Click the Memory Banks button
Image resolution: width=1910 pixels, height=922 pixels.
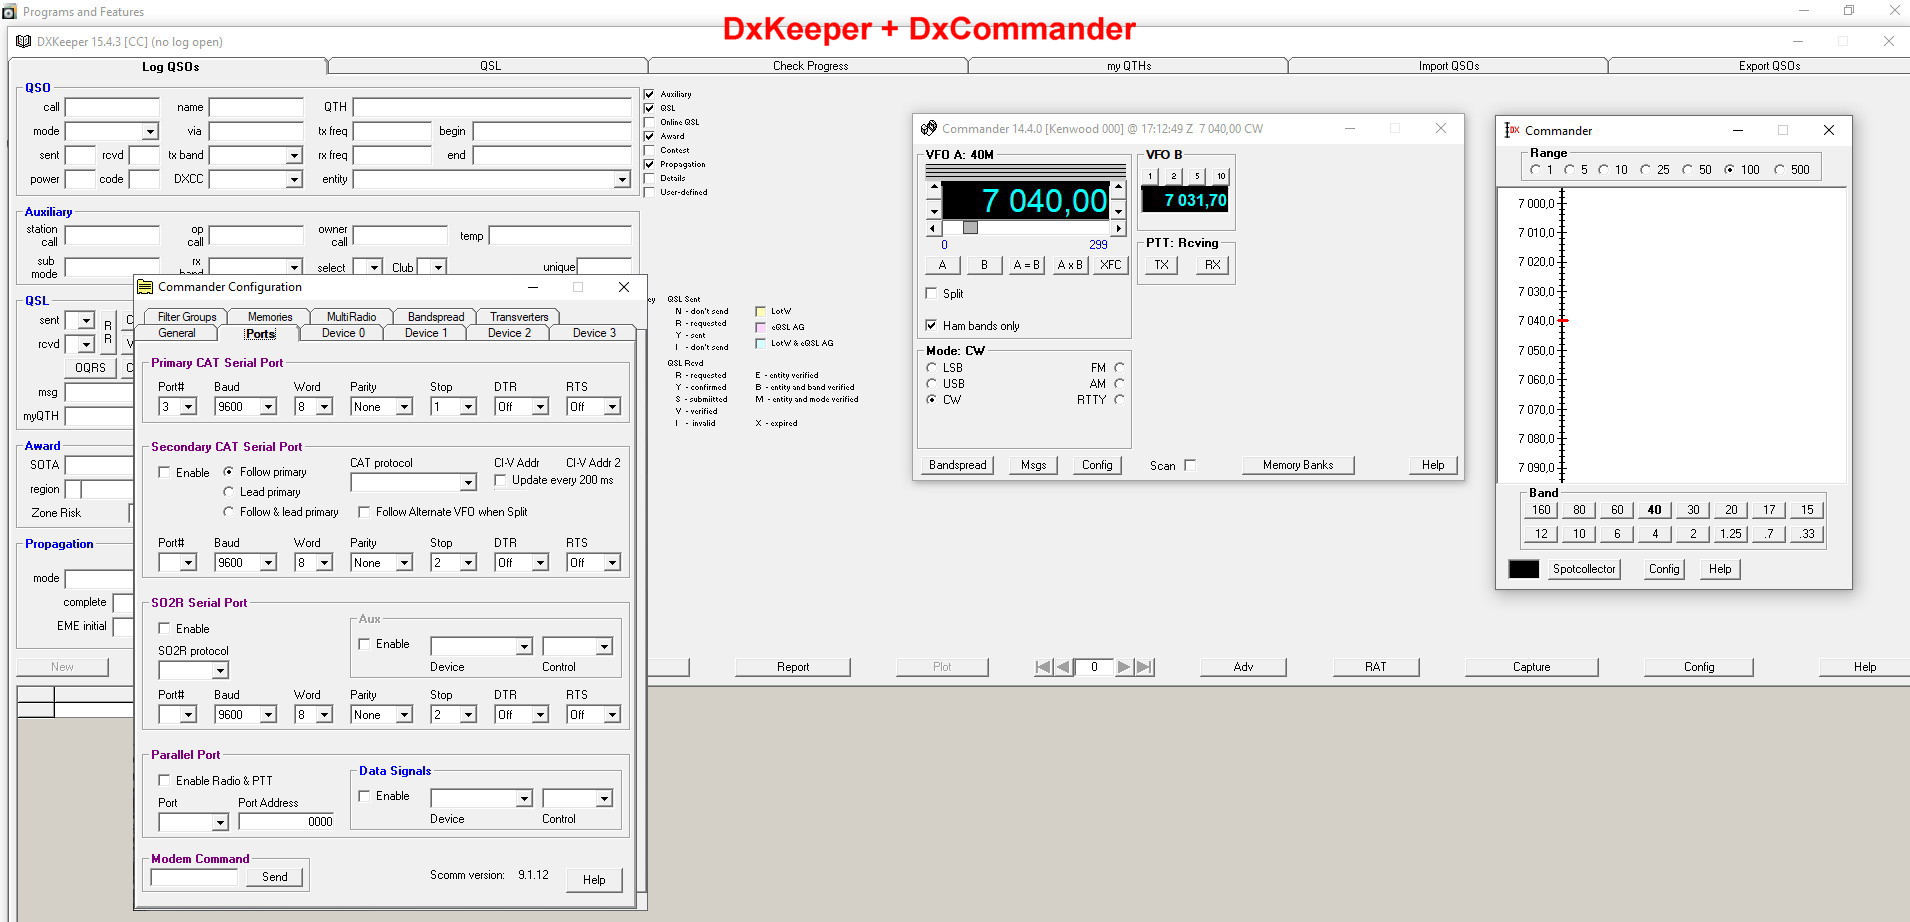(1297, 465)
